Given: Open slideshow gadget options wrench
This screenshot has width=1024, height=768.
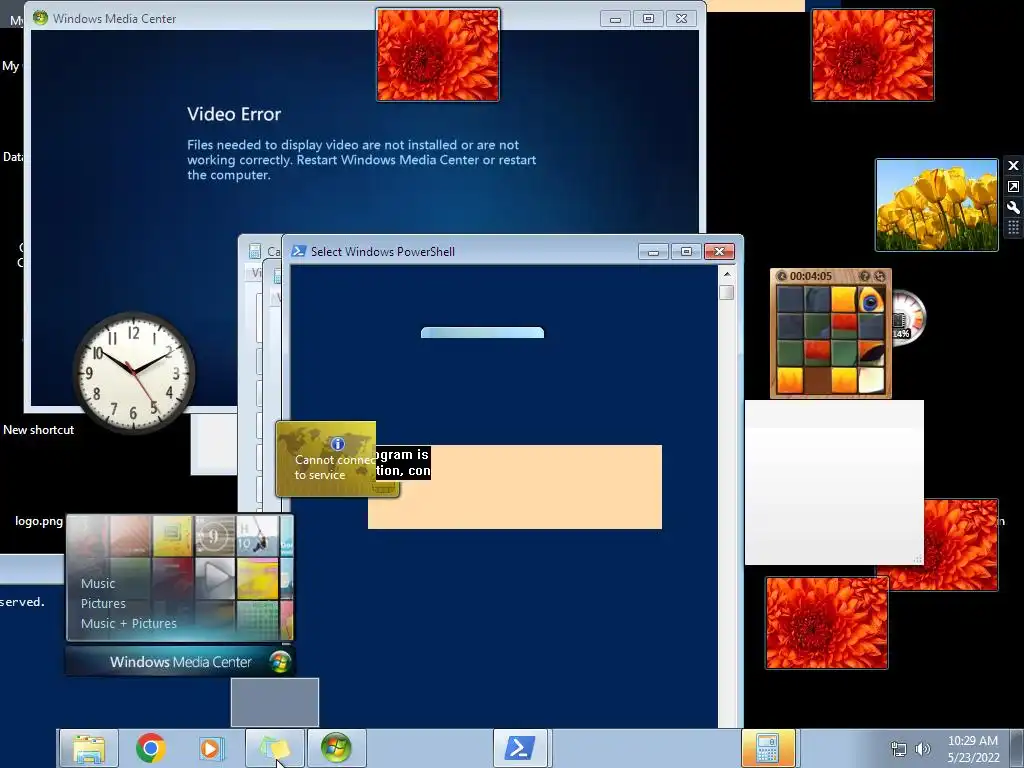Looking at the screenshot, I should [x=1013, y=208].
